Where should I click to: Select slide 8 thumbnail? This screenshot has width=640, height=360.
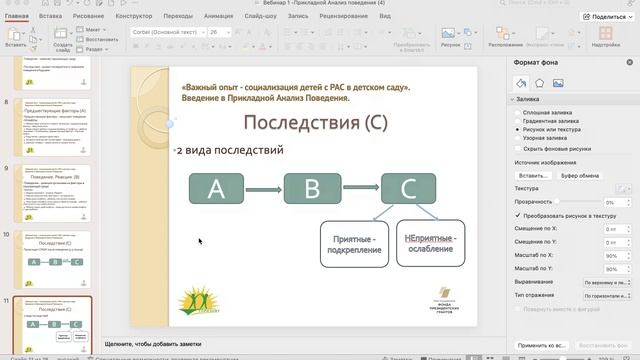(52, 127)
